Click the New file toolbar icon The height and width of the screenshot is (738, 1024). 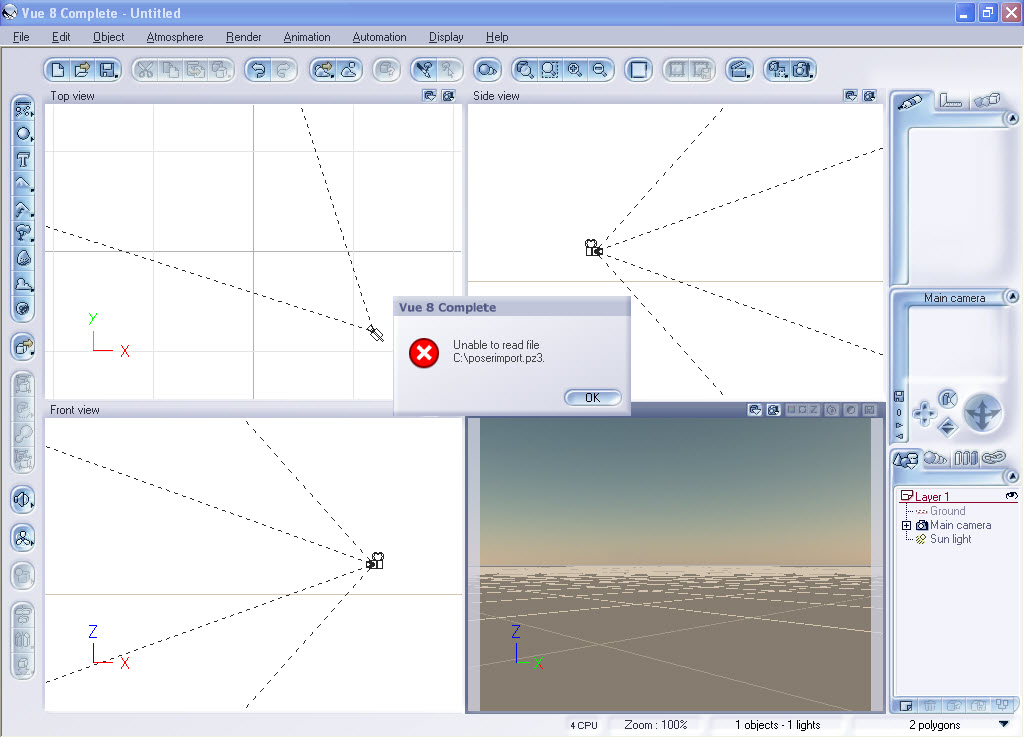58,70
